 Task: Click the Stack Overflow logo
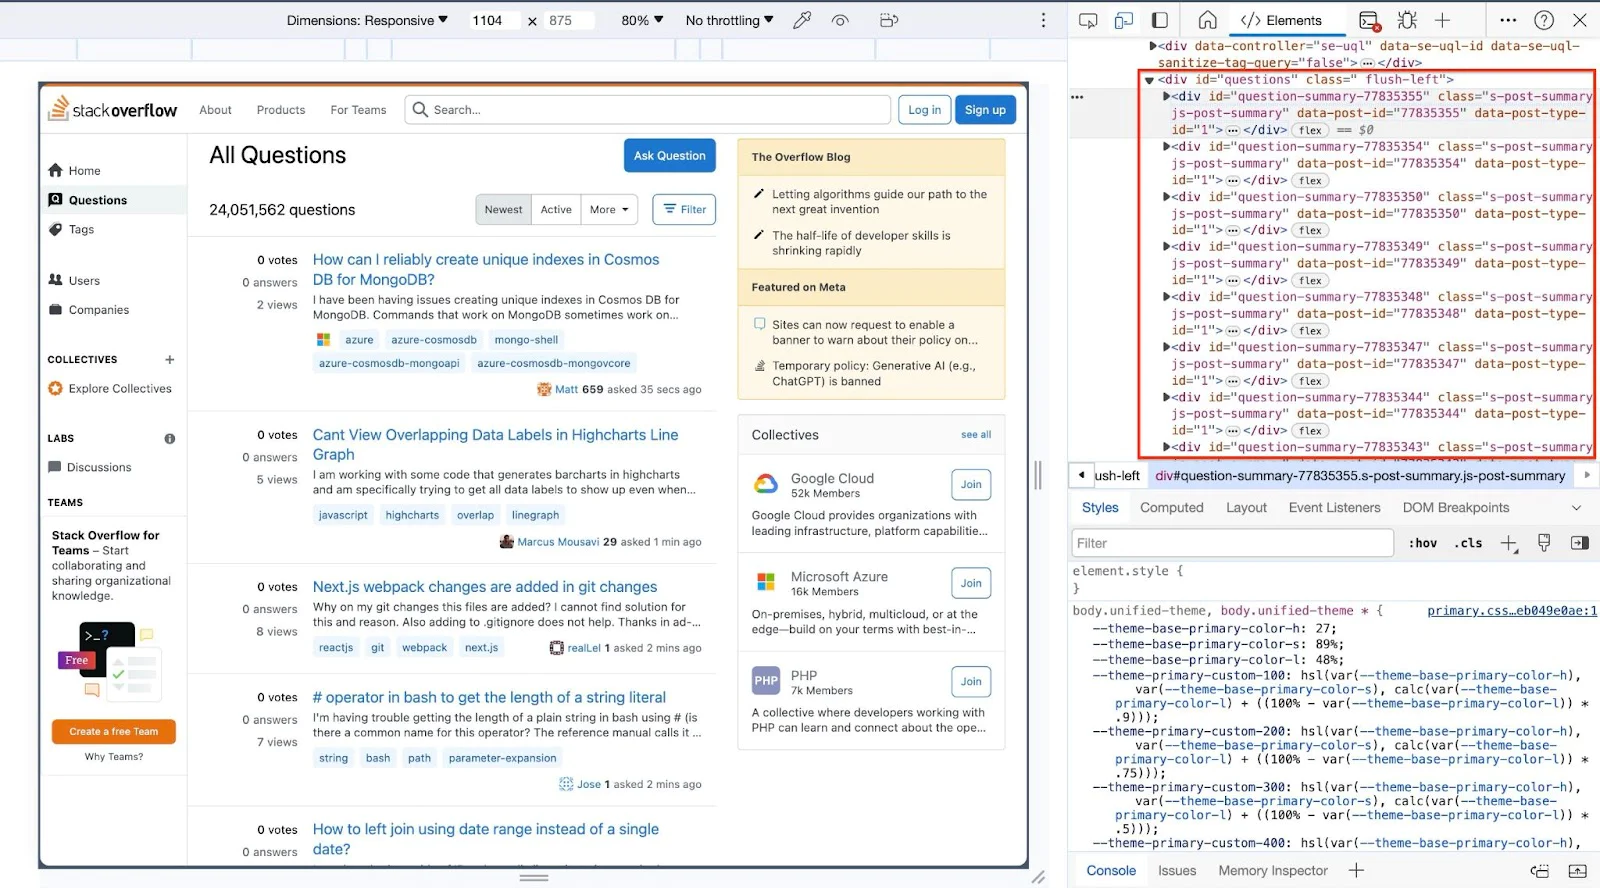[x=113, y=108]
